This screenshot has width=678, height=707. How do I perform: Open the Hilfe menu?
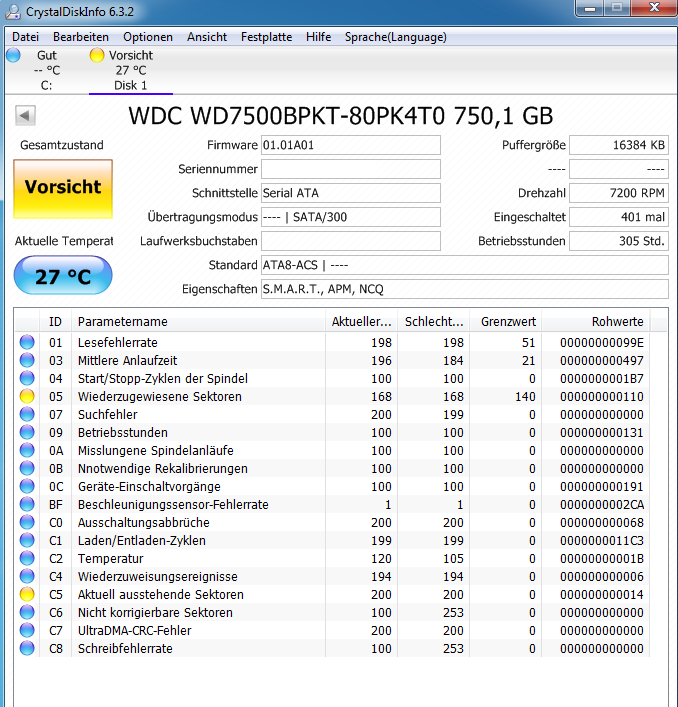pyautogui.click(x=318, y=37)
